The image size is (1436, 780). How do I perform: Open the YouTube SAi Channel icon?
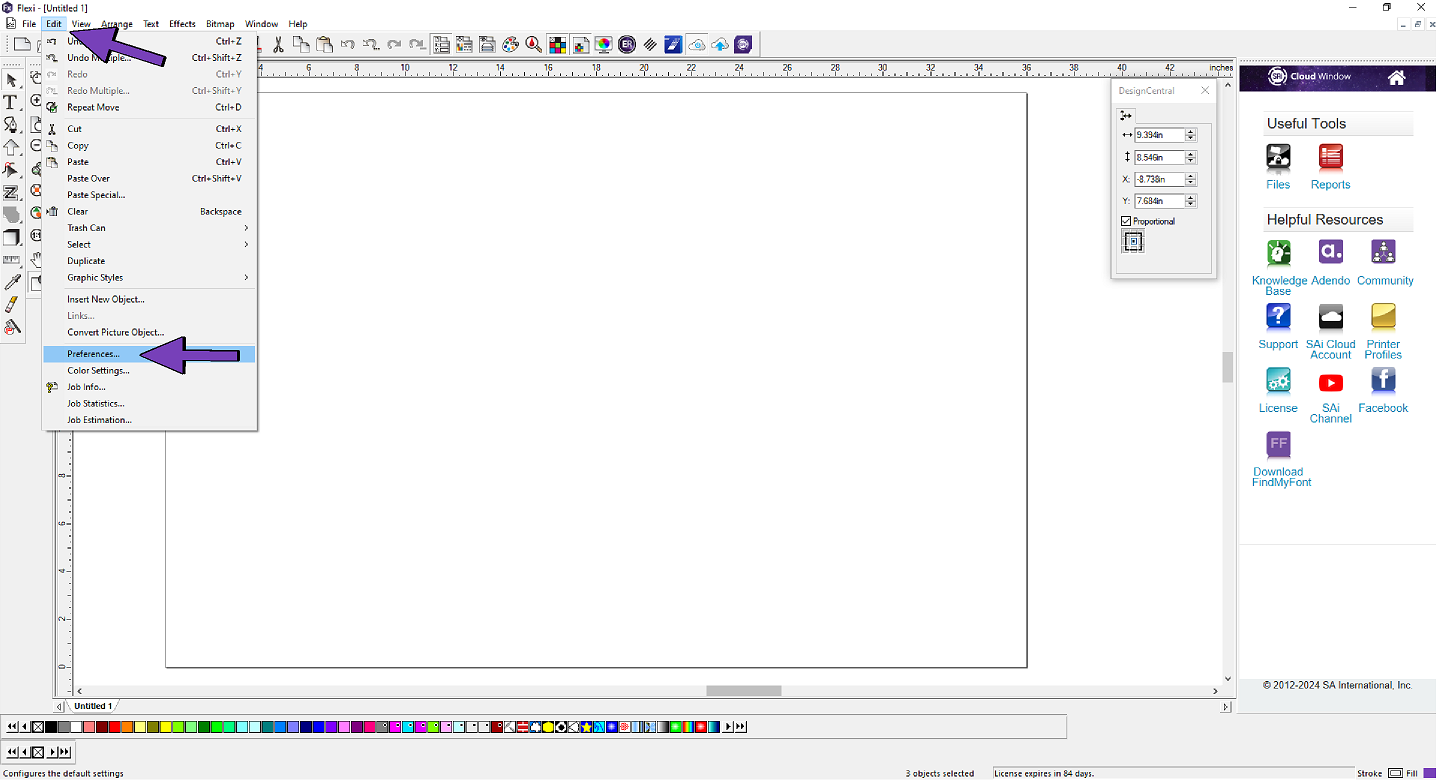(1331, 382)
